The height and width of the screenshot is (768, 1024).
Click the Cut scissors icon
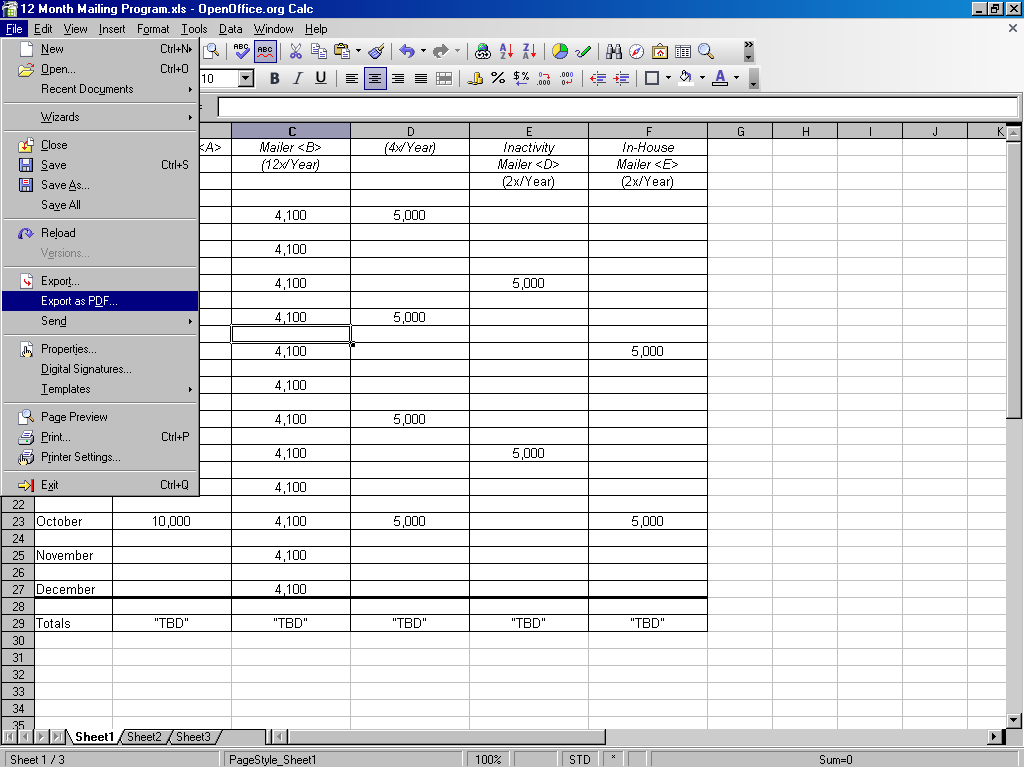[295, 51]
